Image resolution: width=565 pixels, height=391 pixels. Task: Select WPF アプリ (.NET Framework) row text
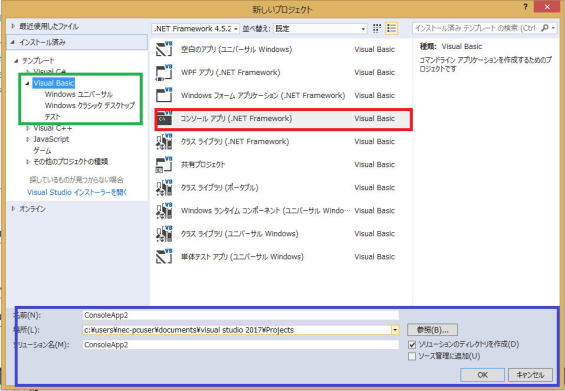pos(230,72)
